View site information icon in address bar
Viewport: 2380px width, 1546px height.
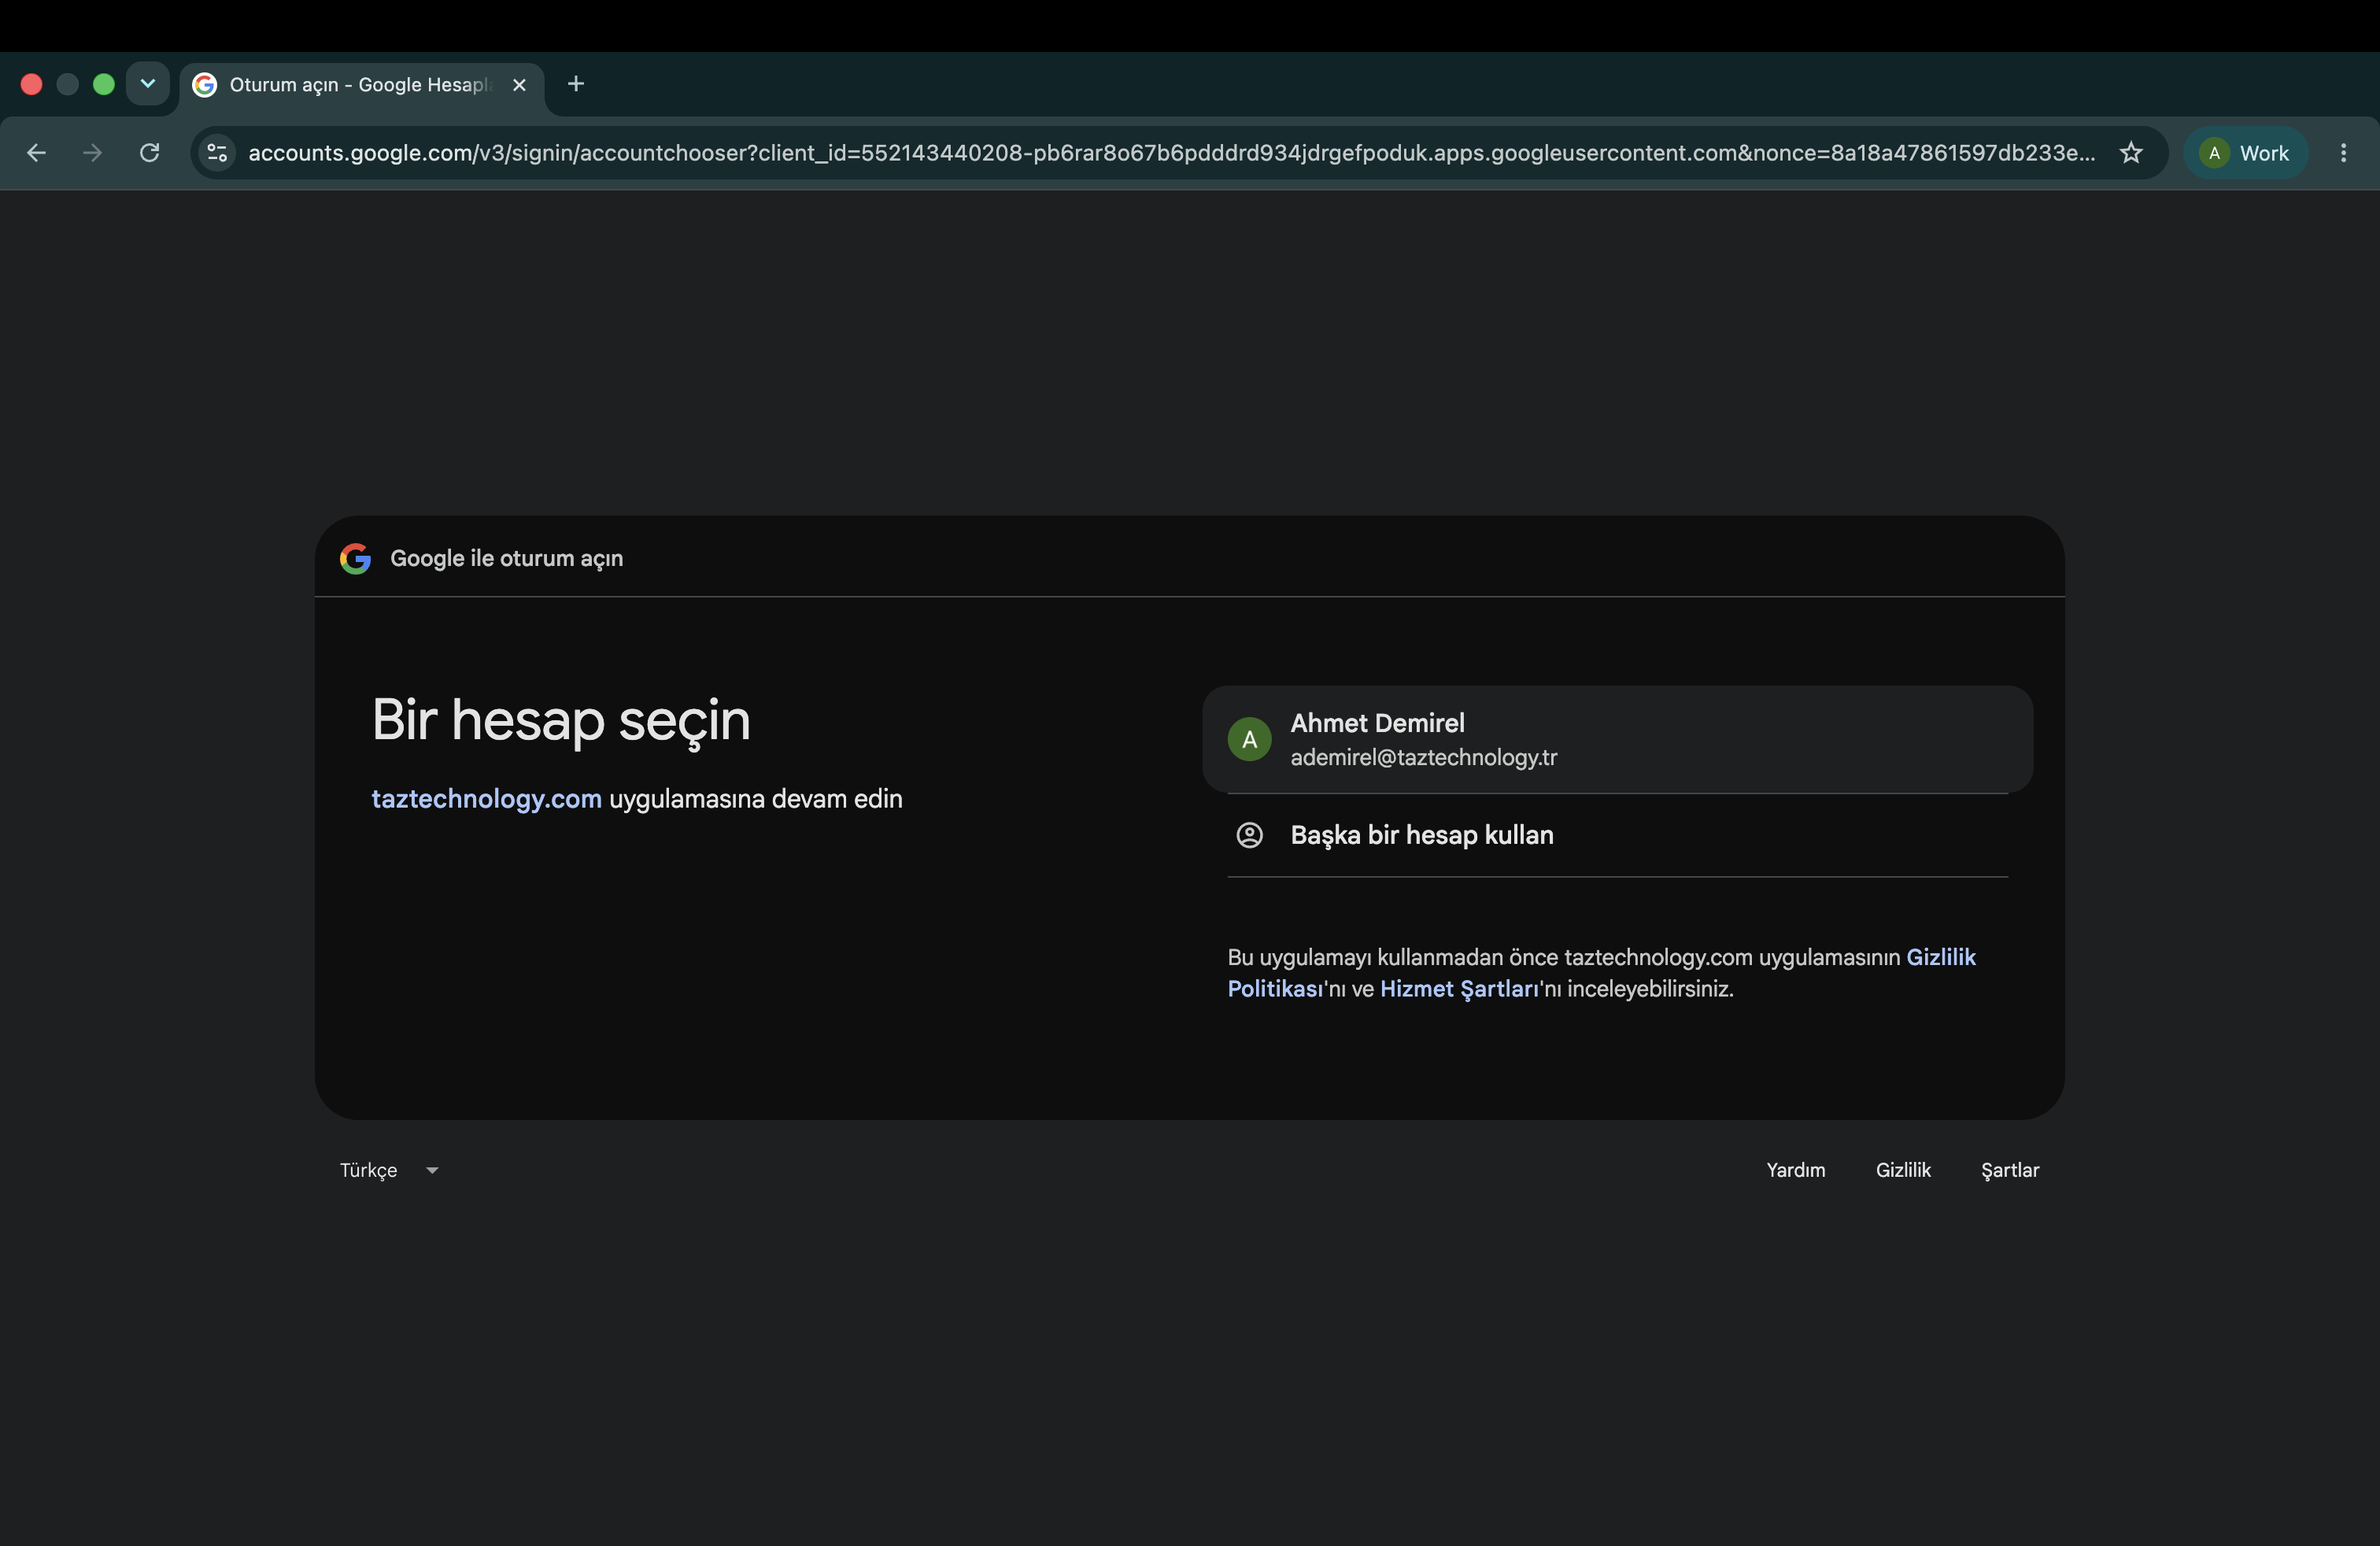217,153
